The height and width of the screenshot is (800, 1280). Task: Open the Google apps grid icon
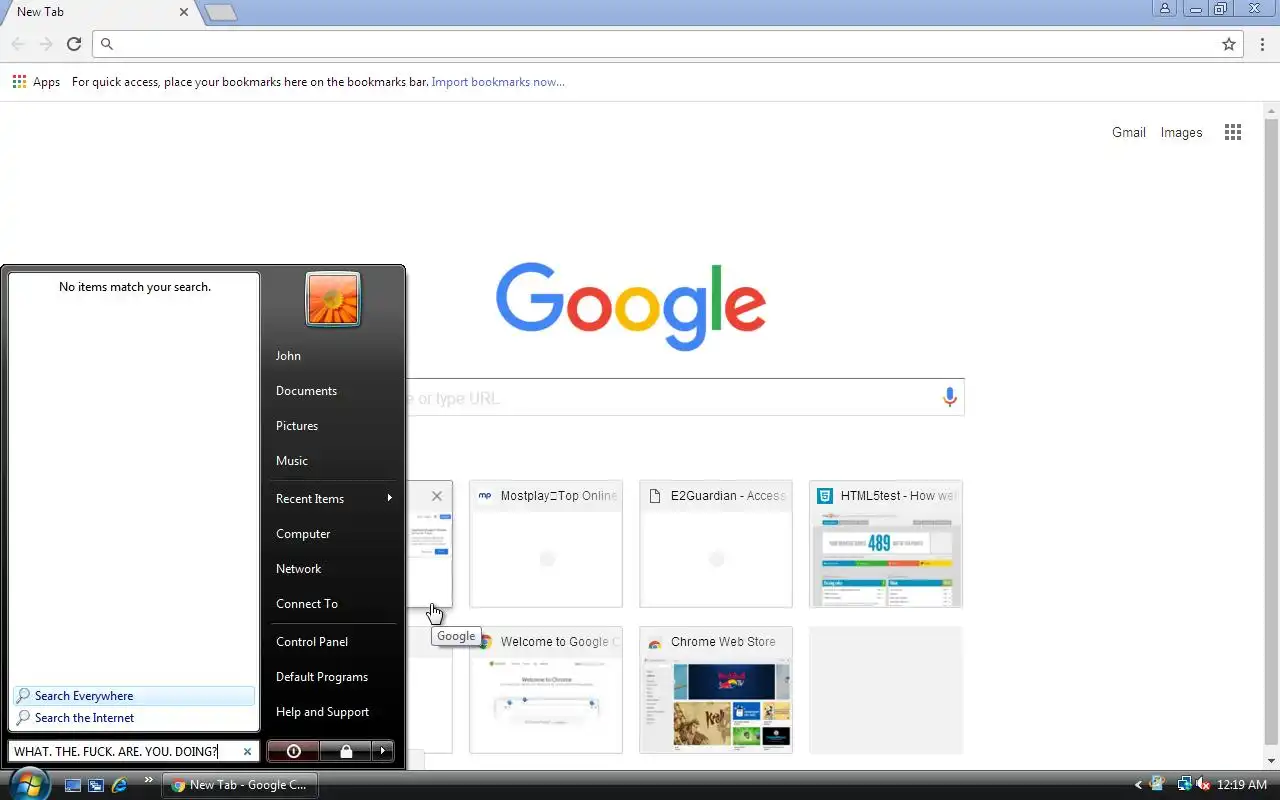coord(1233,132)
